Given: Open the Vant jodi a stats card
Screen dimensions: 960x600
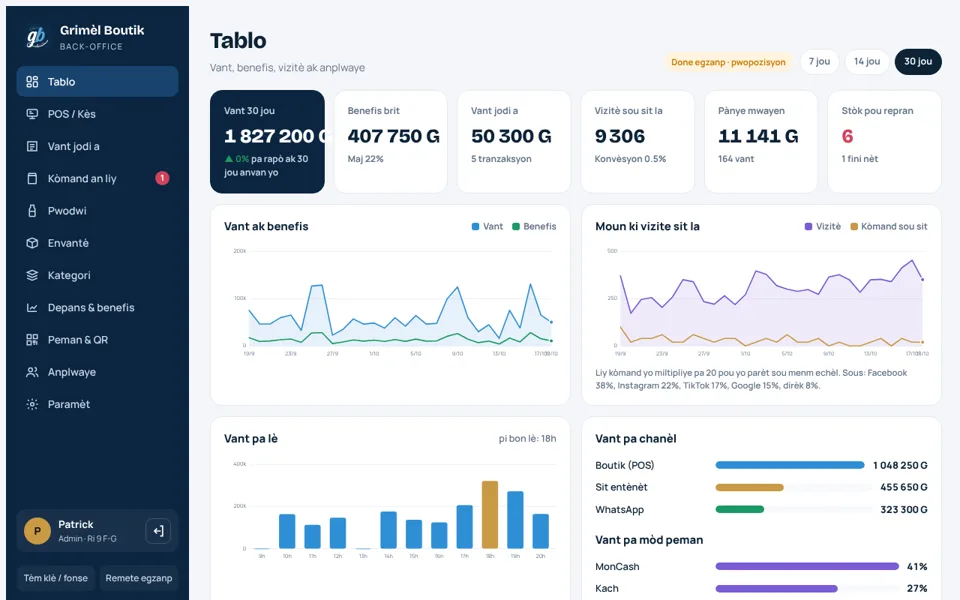Looking at the screenshot, I should [514, 141].
